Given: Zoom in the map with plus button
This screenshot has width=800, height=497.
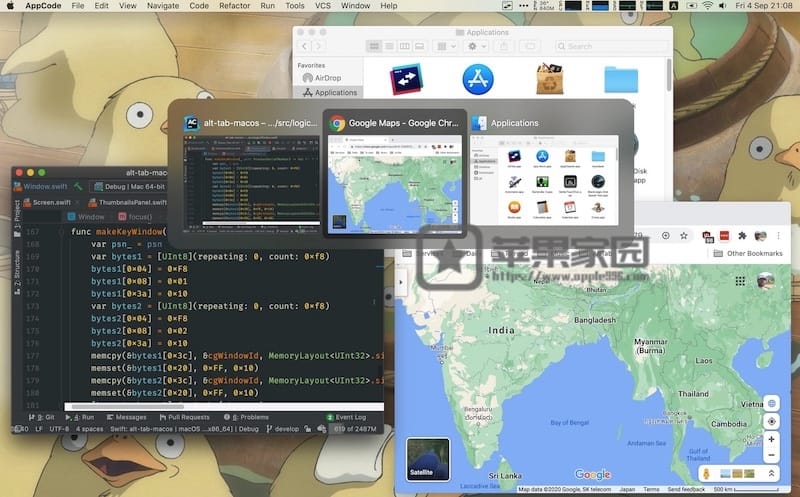Looking at the screenshot, I should (x=771, y=439).
